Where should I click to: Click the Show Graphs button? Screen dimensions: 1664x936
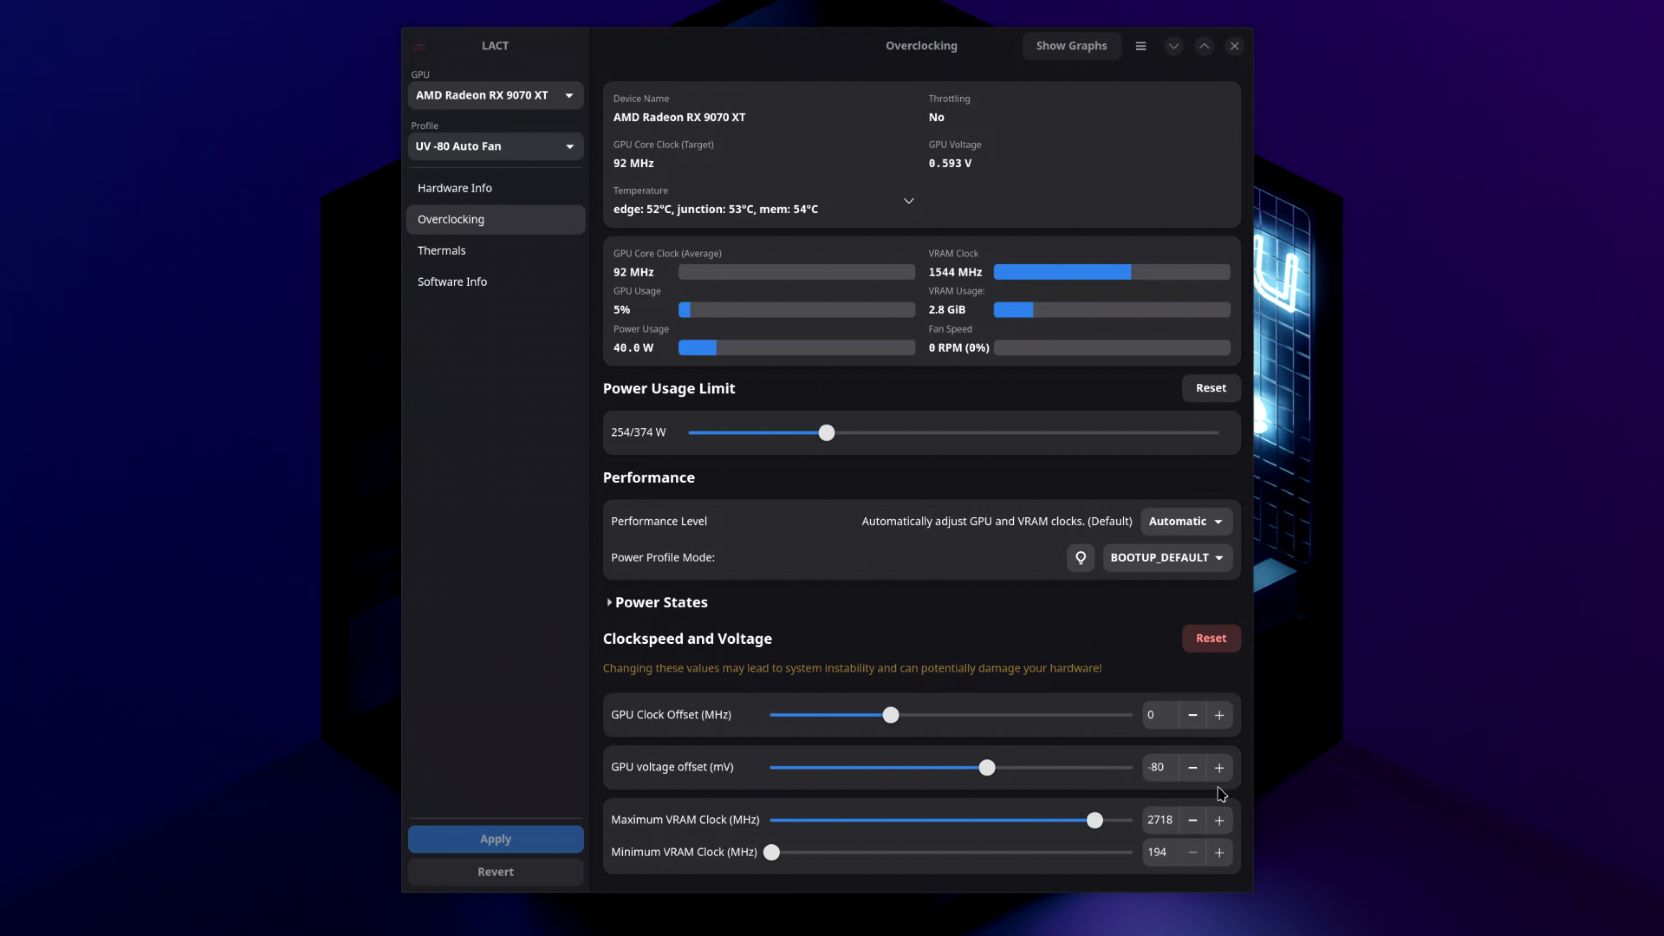[1071, 46]
